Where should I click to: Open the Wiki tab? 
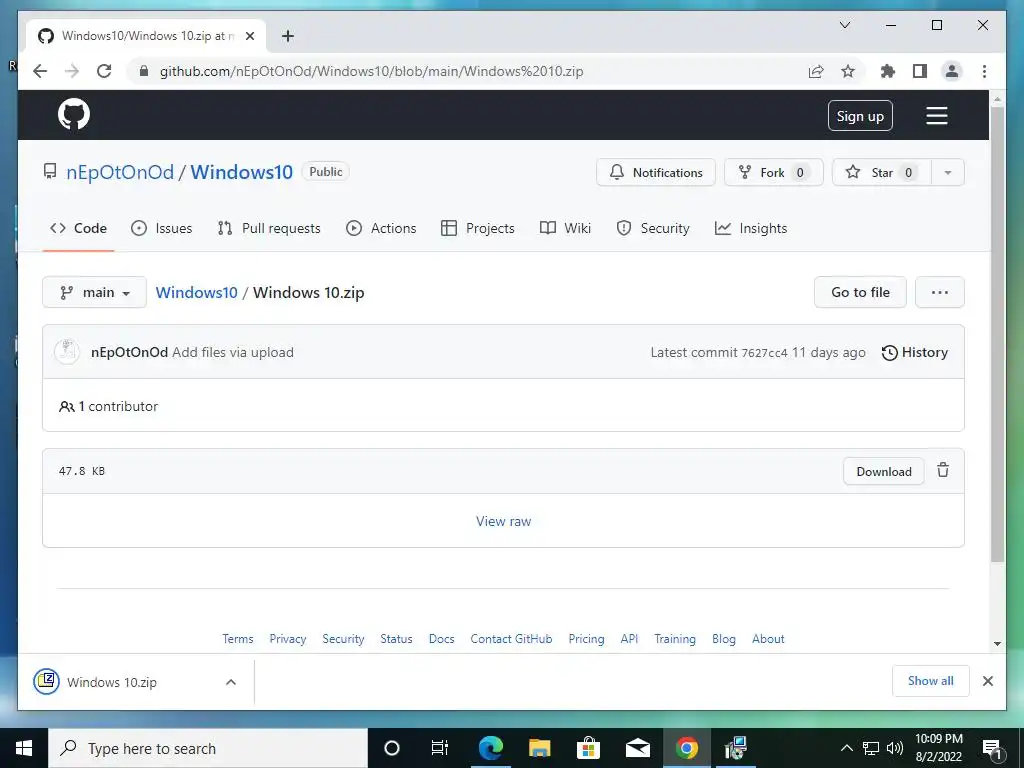coord(566,228)
